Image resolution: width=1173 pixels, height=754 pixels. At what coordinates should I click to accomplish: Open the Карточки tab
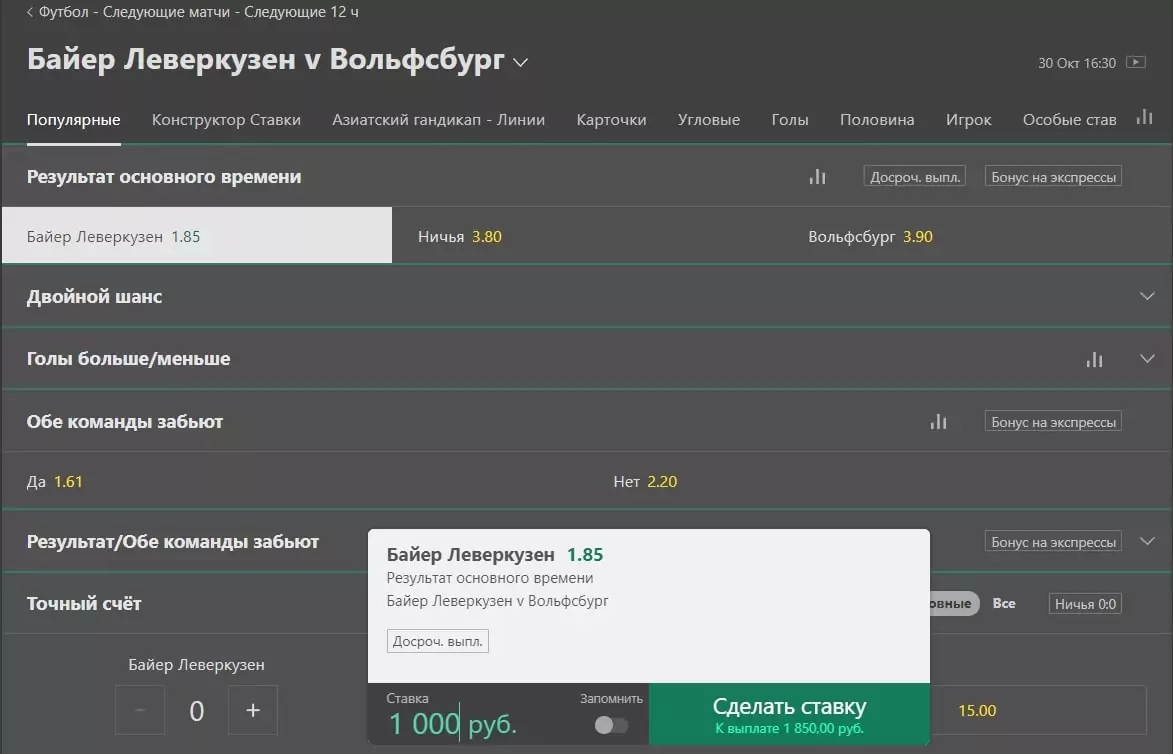611,120
